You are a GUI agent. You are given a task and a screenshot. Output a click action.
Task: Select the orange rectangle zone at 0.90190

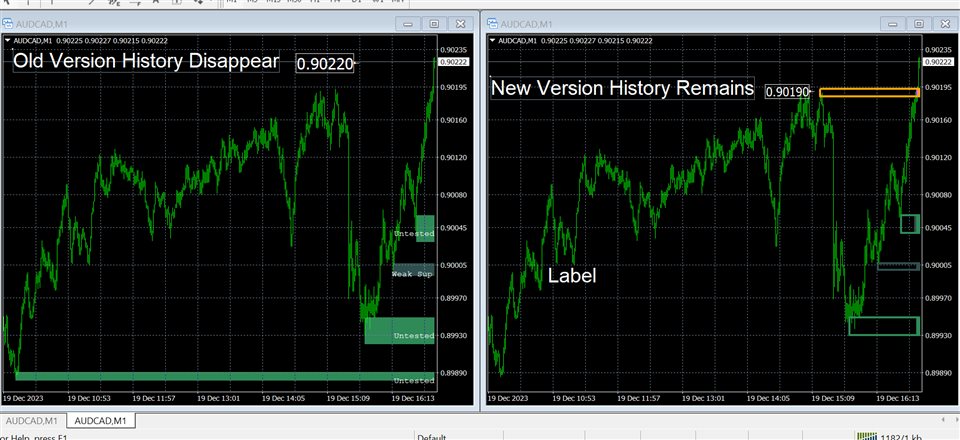click(x=869, y=92)
